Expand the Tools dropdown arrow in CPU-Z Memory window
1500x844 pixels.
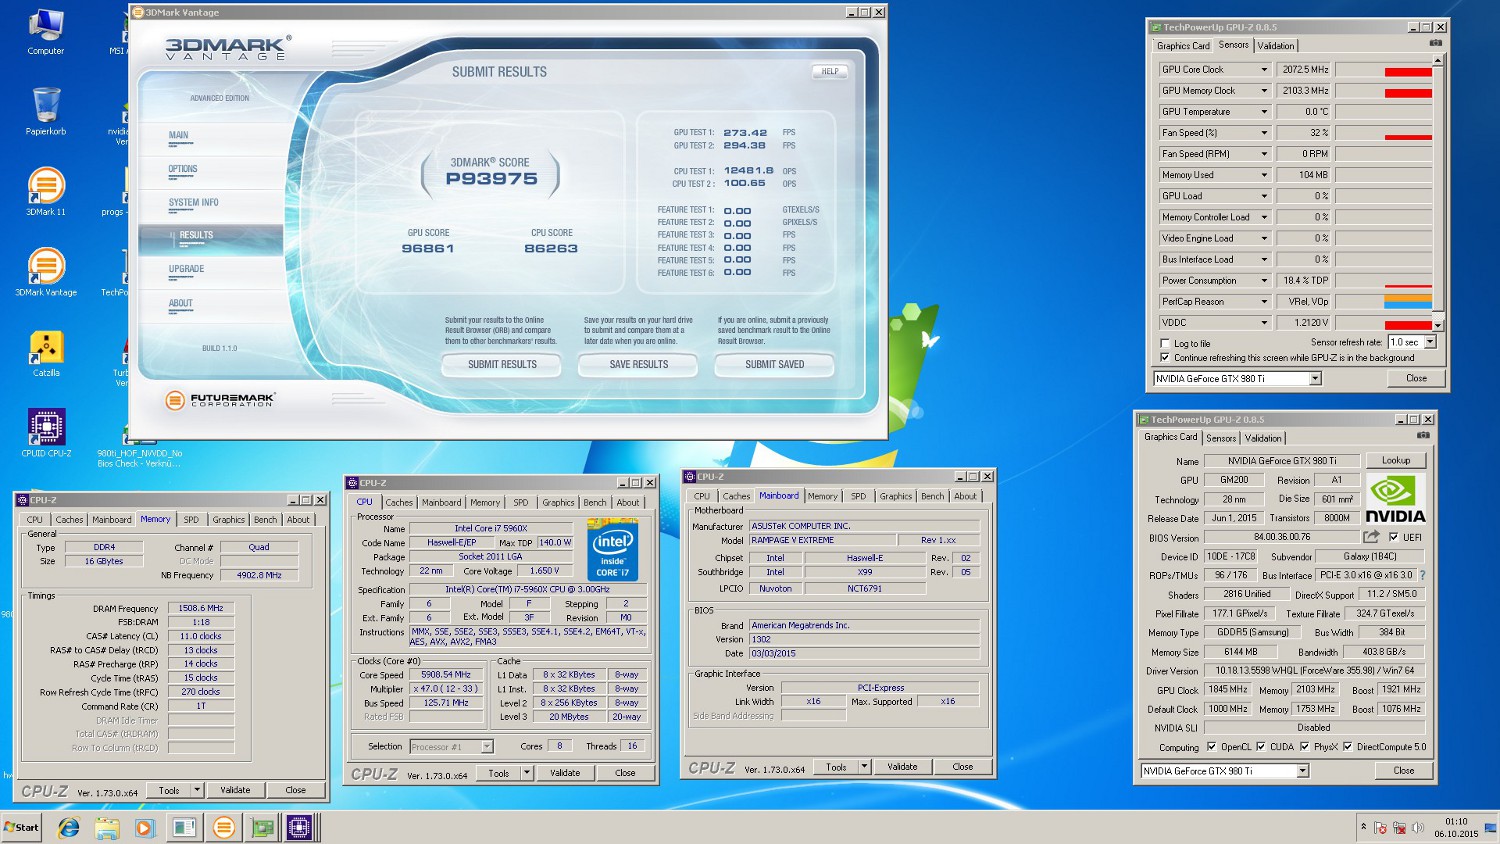click(x=197, y=790)
